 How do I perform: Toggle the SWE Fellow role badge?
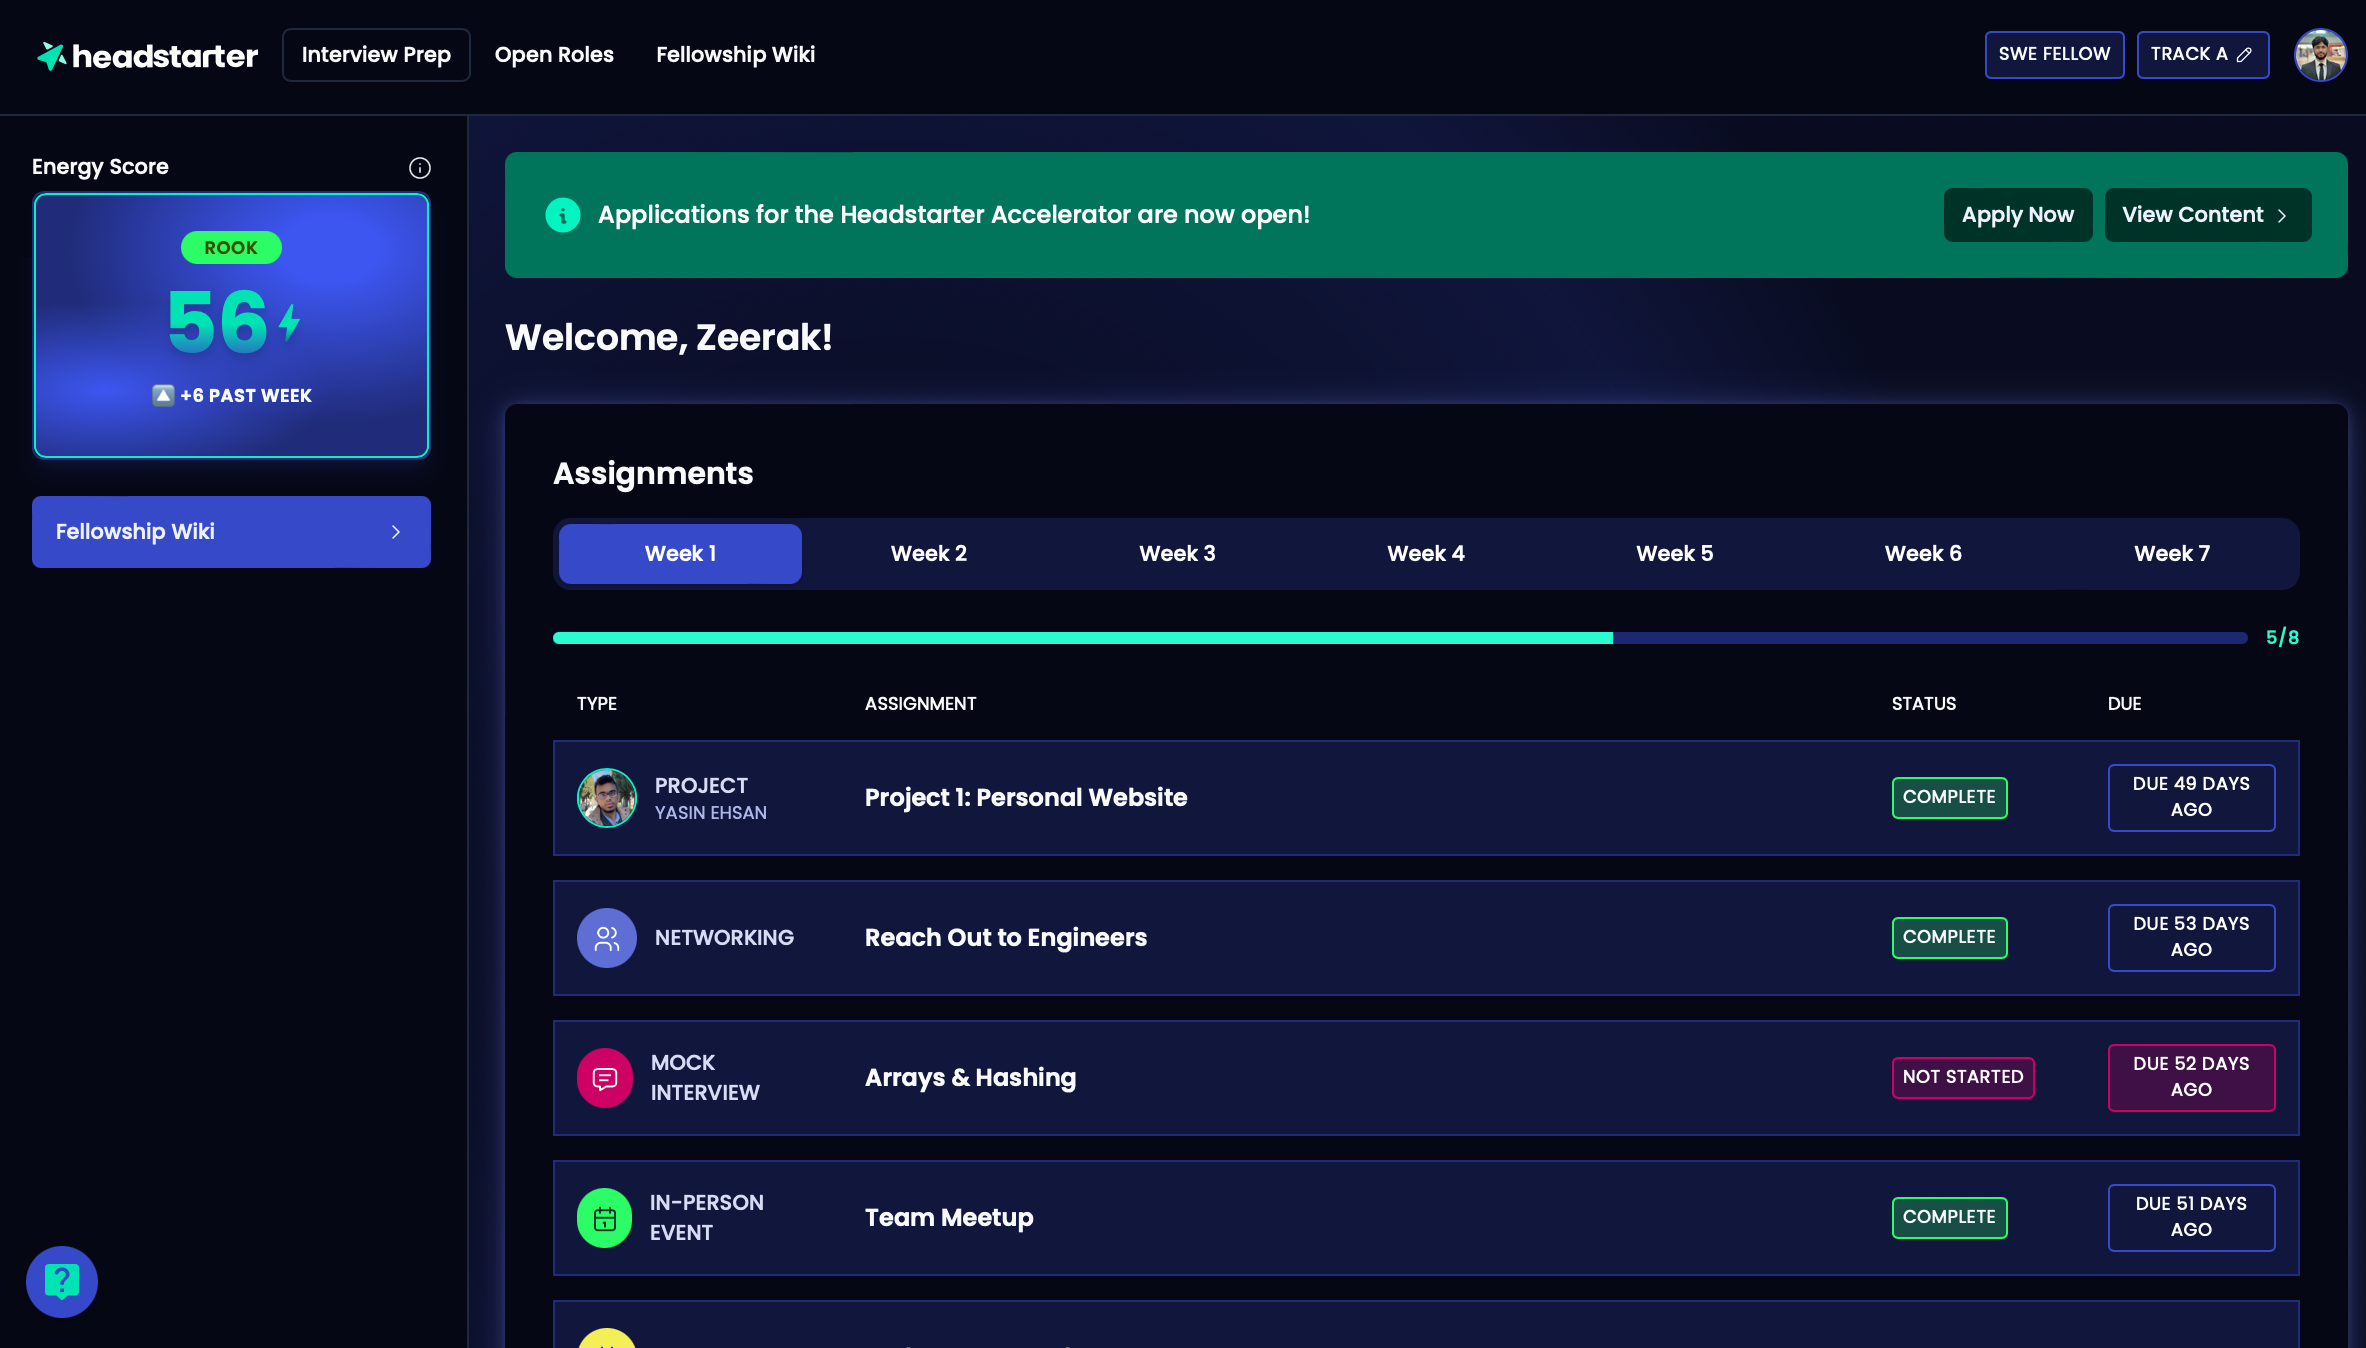2054,55
